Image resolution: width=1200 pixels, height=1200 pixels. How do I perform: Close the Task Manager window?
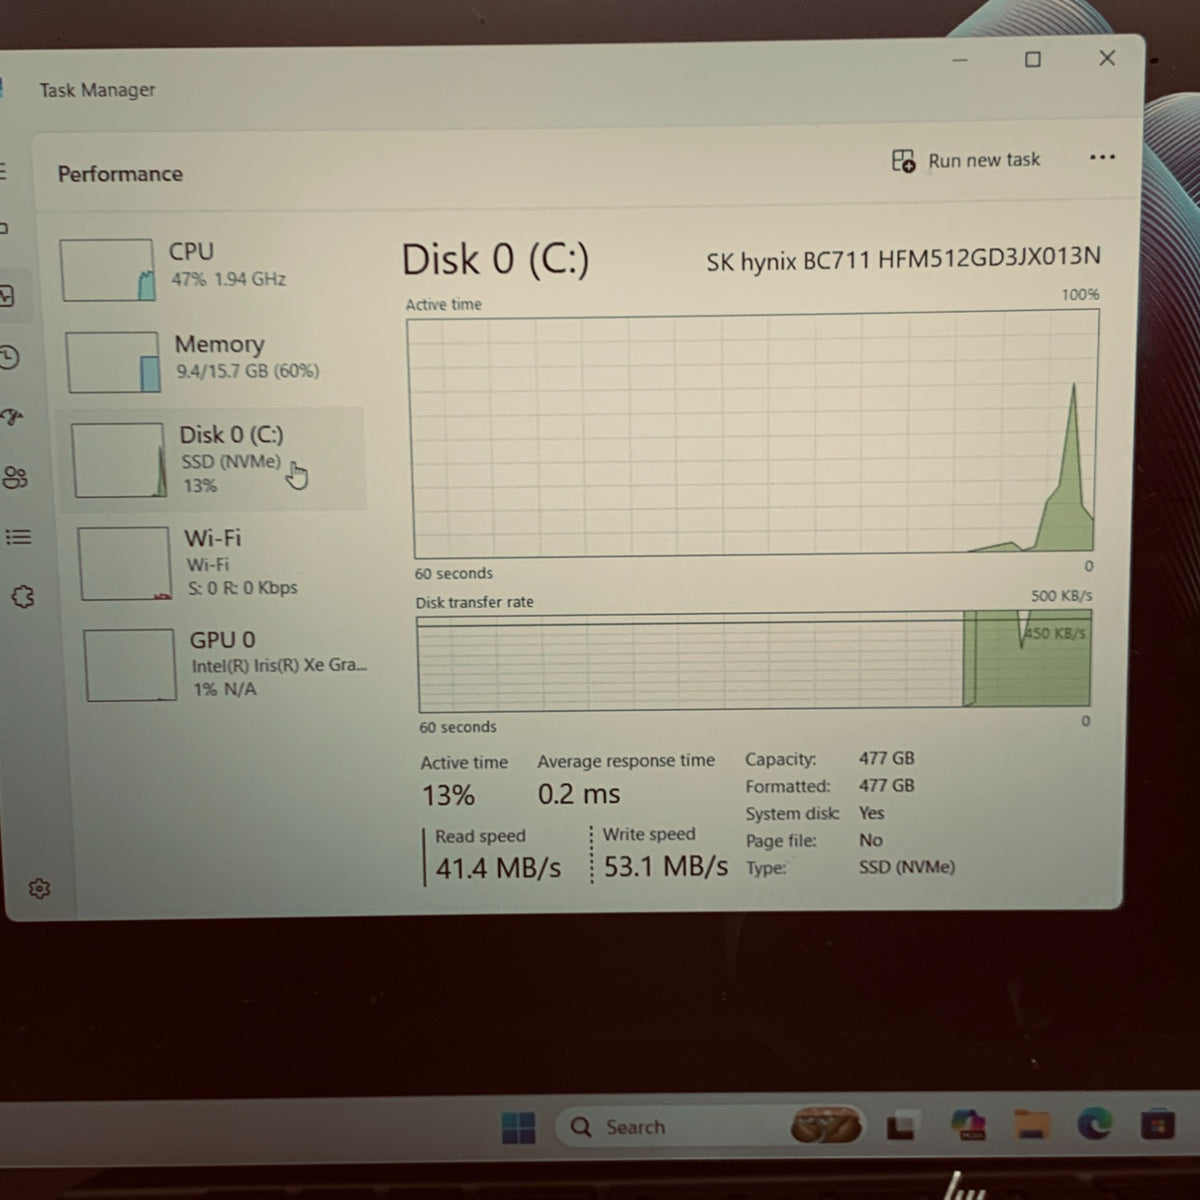[1107, 58]
